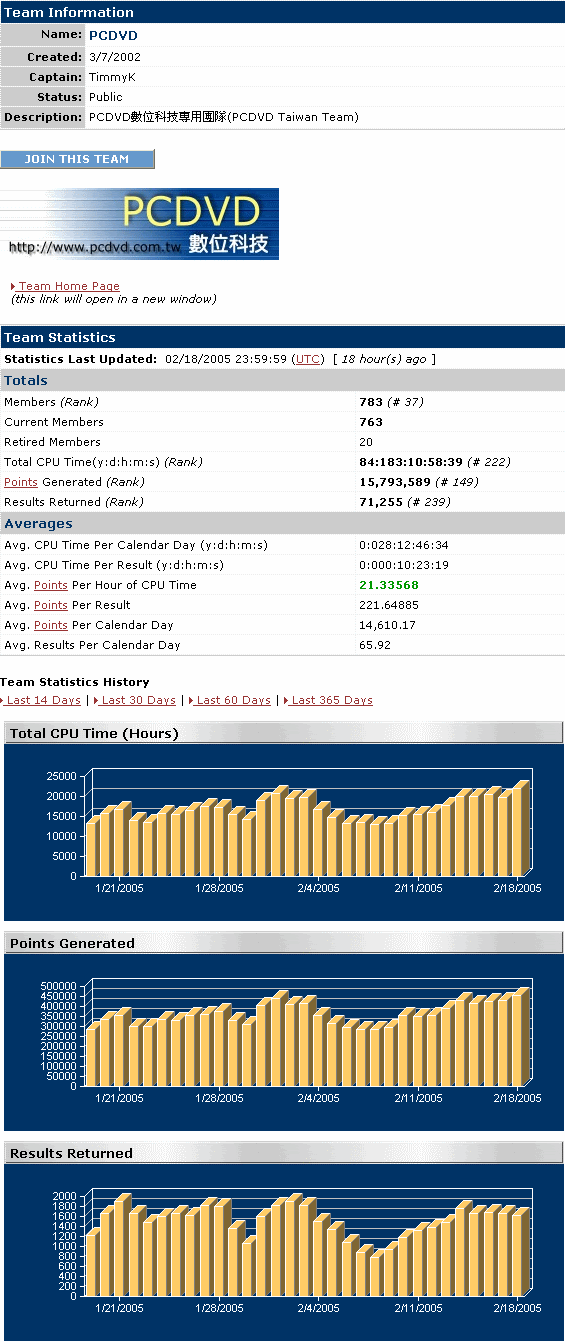Click the Points Generated chart title
565x1342 pixels.
[x=72, y=943]
